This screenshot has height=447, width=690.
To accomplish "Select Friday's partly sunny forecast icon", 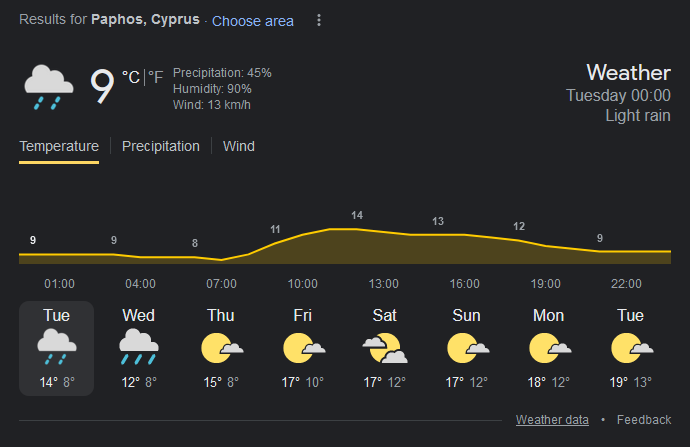I will click(x=304, y=348).
